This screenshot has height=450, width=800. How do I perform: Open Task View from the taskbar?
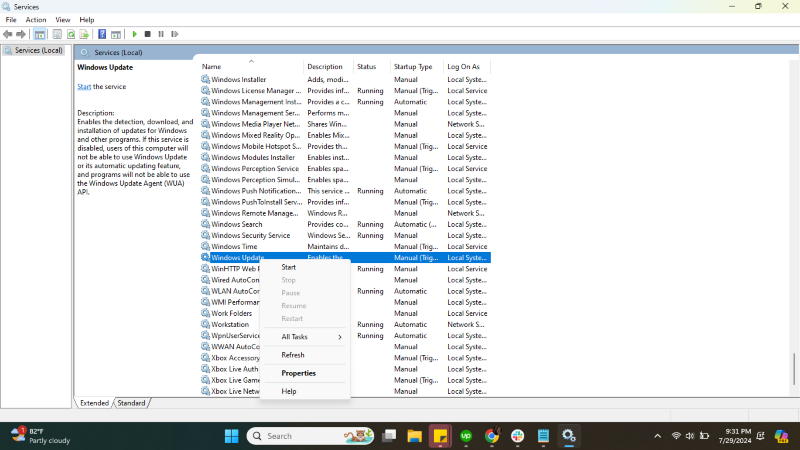tap(389, 436)
